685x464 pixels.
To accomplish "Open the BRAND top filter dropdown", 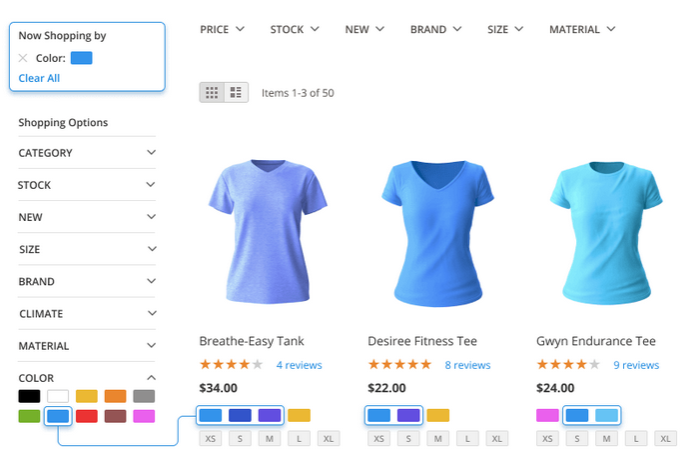I will pyautogui.click(x=435, y=30).
